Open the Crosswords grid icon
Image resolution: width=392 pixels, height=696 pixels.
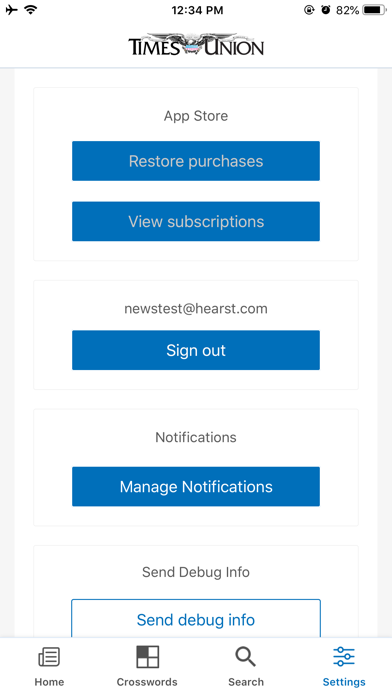click(x=147, y=656)
